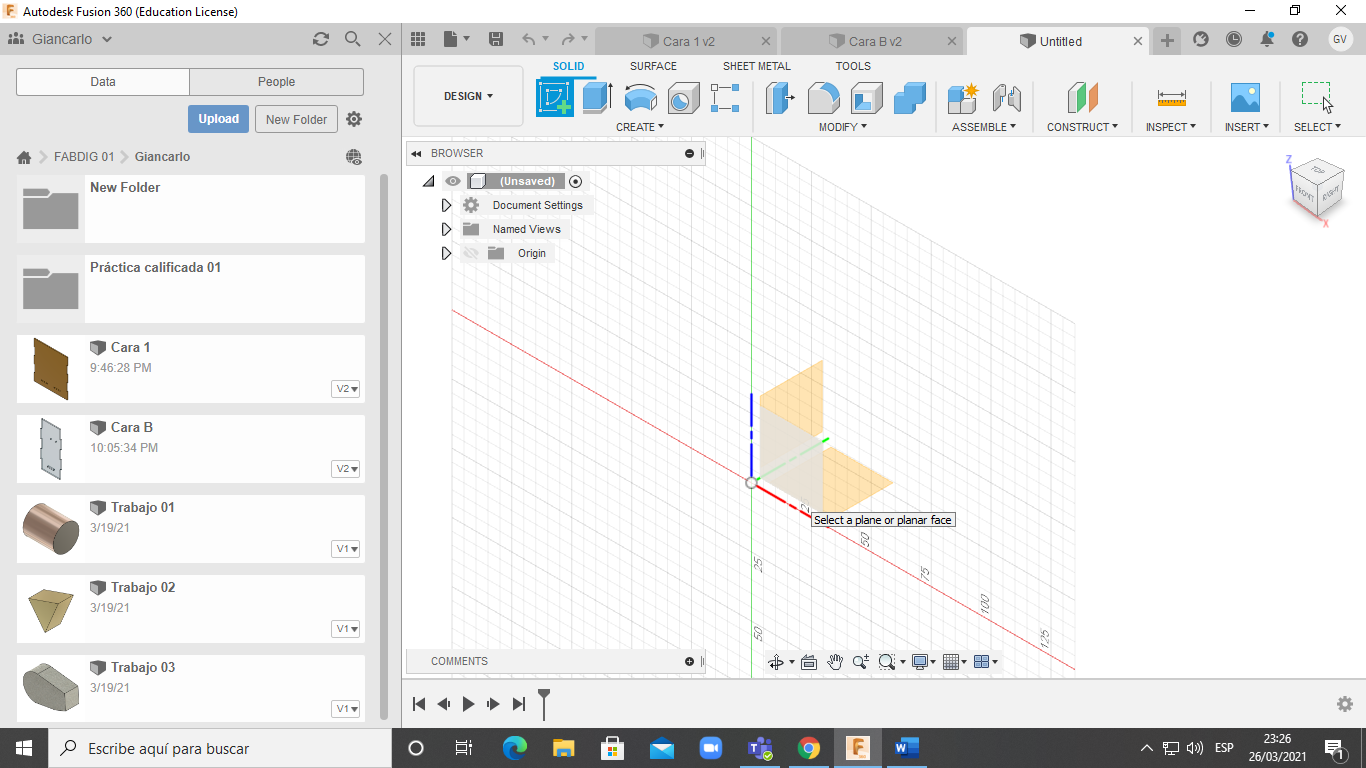Toggle visibility of the Origin folder
The width and height of the screenshot is (1366, 768).
[x=471, y=253]
